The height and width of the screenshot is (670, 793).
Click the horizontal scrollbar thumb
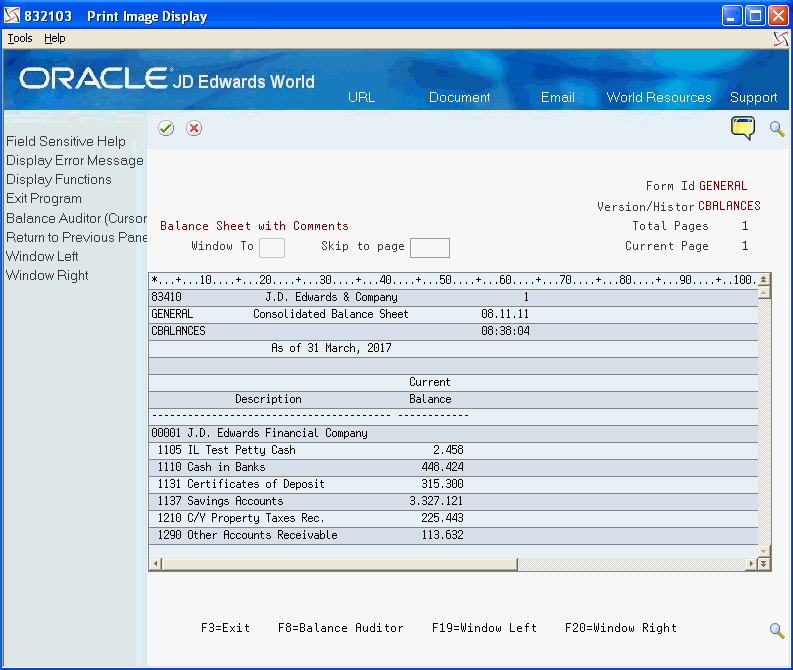pyautogui.click(x=339, y=564)
